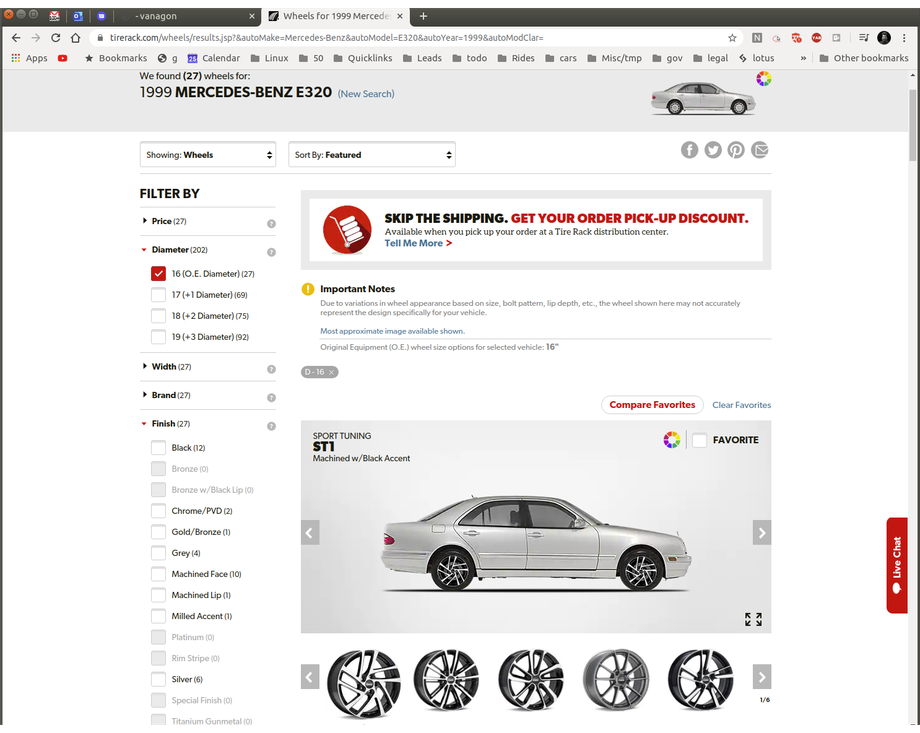Image resolution: width=920 pixels, height=733 pixels.
Task: Uncheck 16 (O.E. Diameter) filter
Action: pos(158,273)
